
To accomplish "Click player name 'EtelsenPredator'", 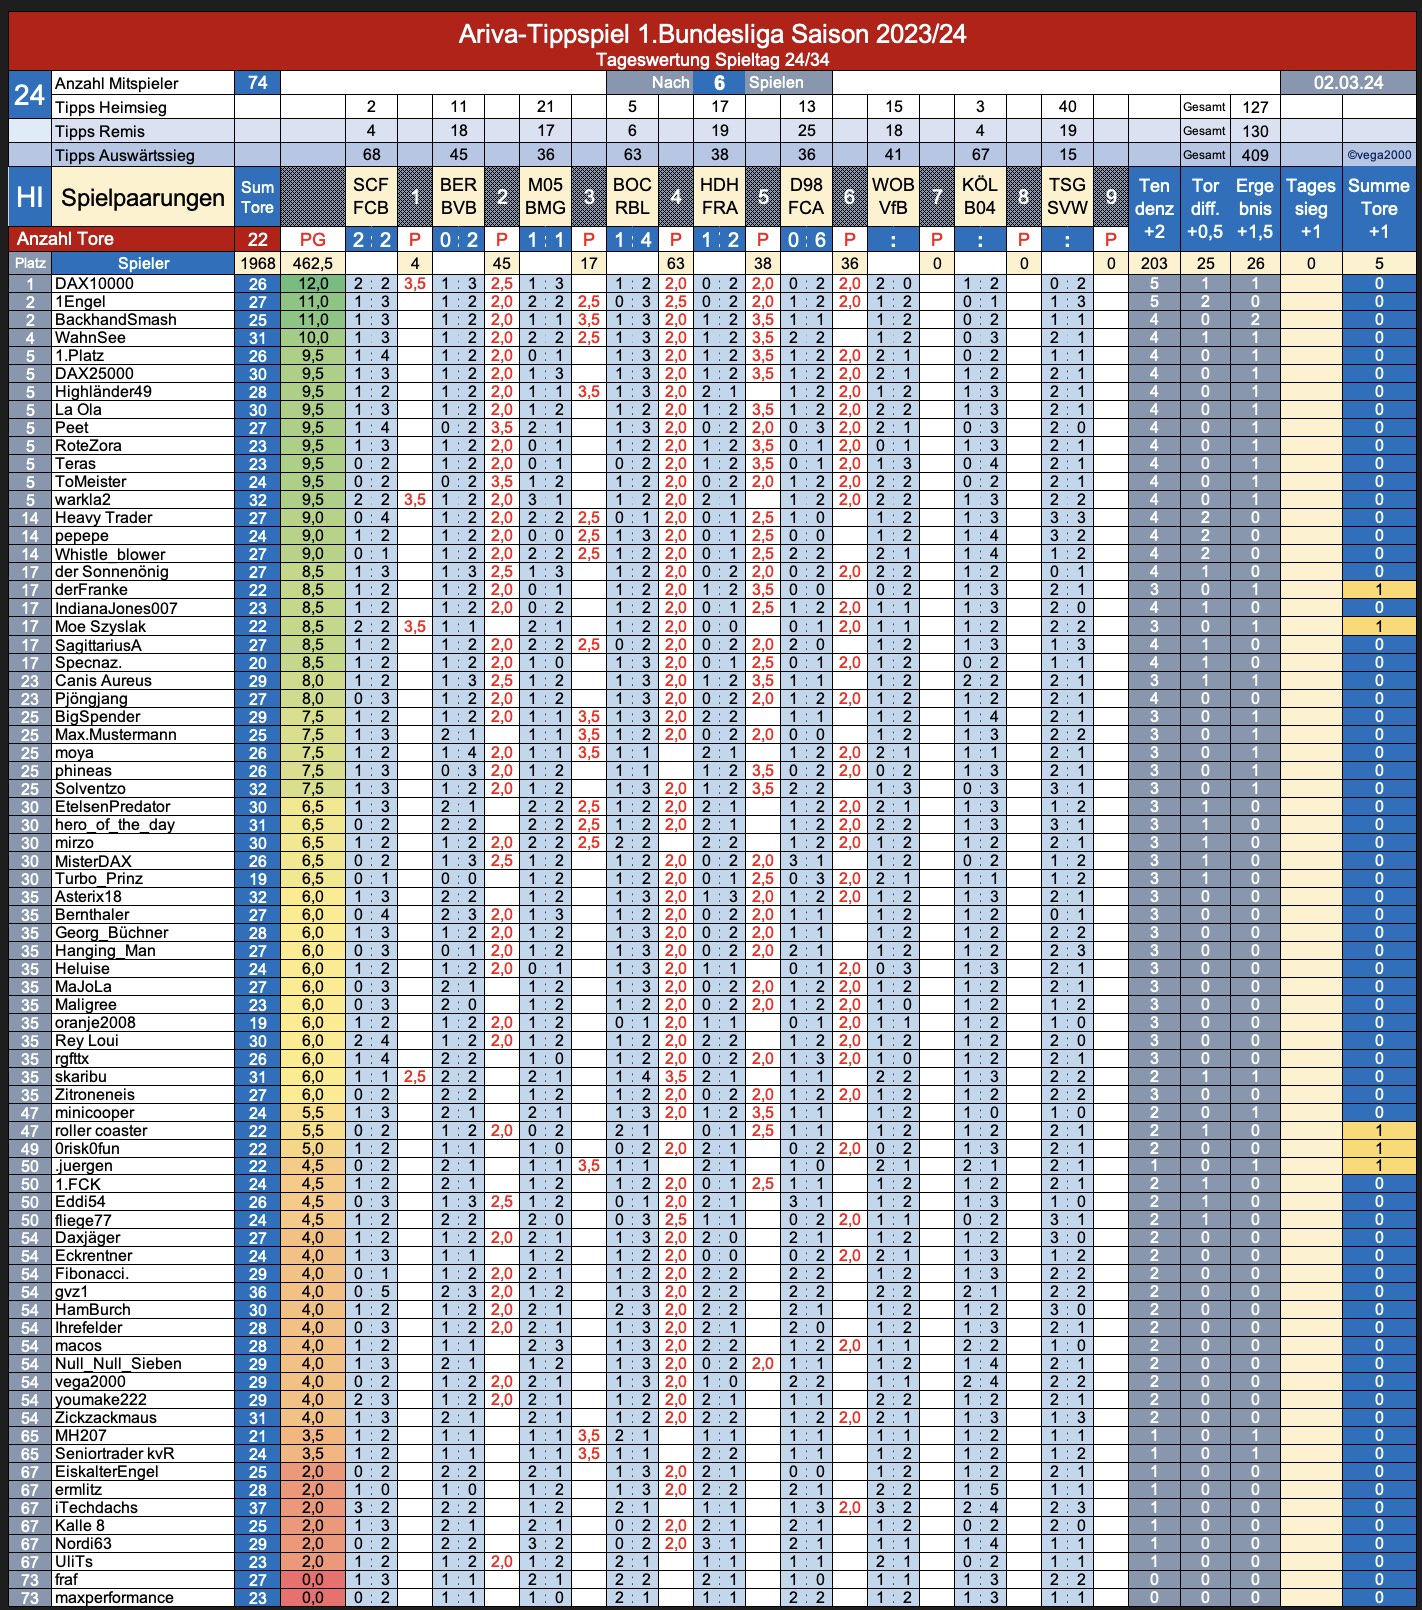I will tap(112, 806).
